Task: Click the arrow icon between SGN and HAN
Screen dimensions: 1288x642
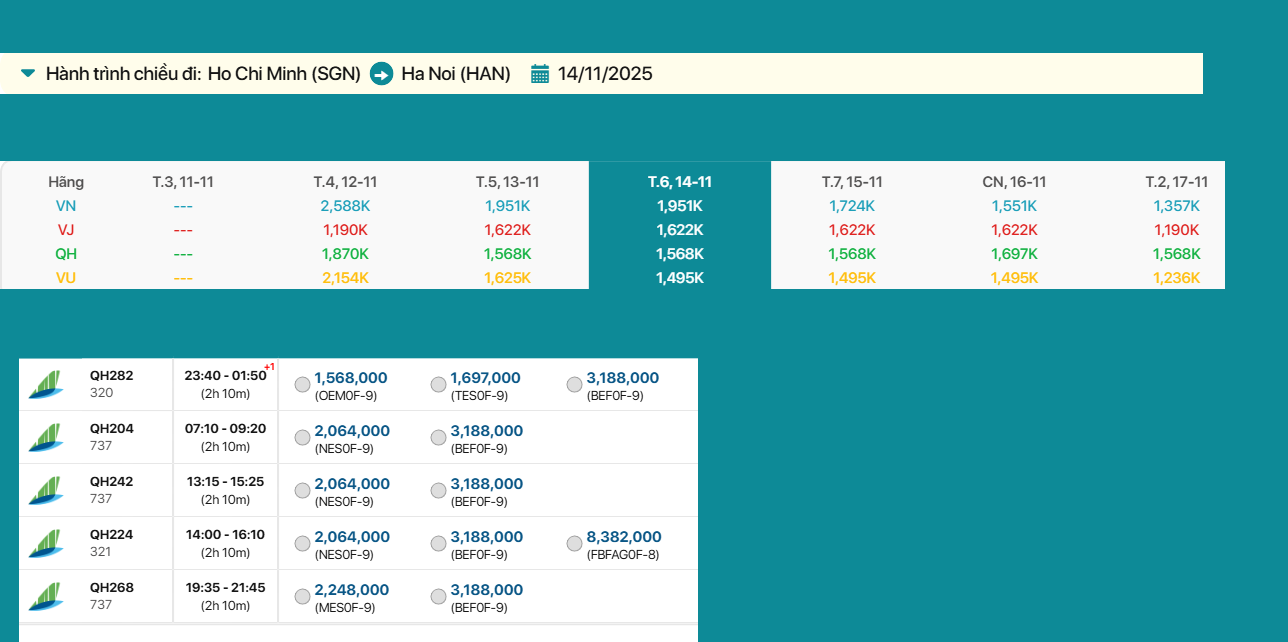Action: pos(381,74)
